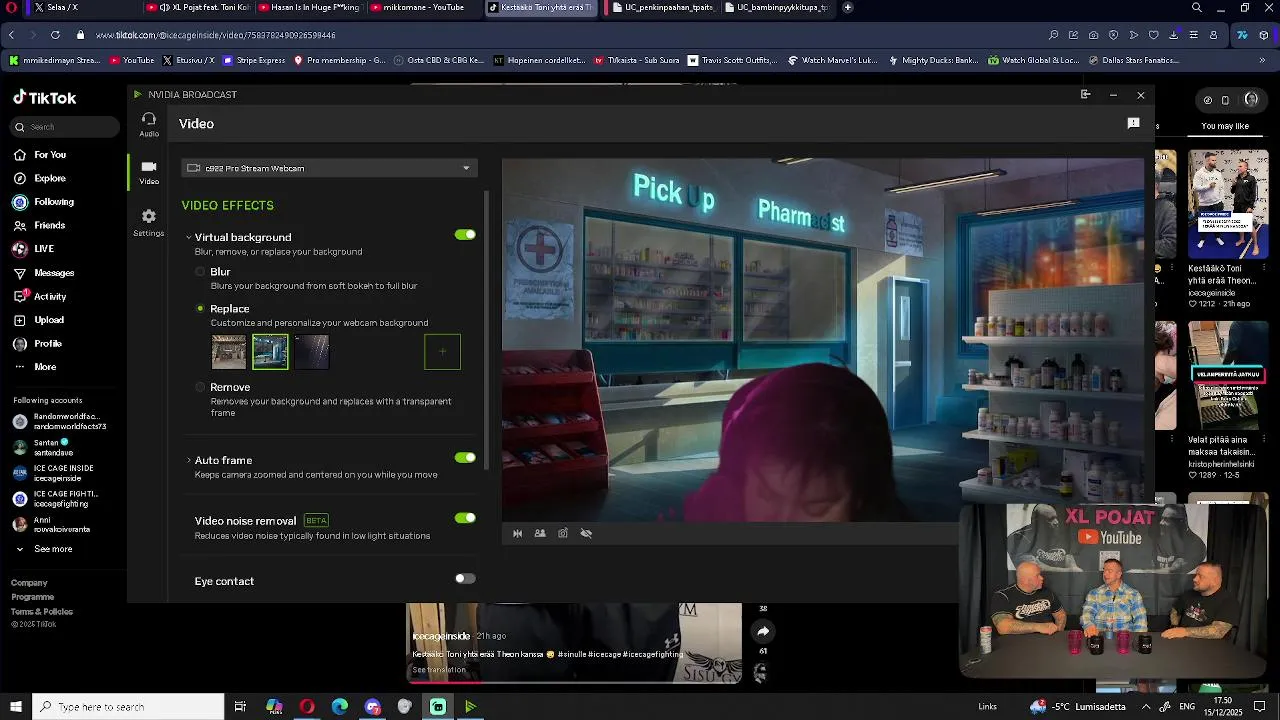Click the video progress bar on TikTok player
This screenshot has width=1280, height=720.
click(x=574, y=682)
